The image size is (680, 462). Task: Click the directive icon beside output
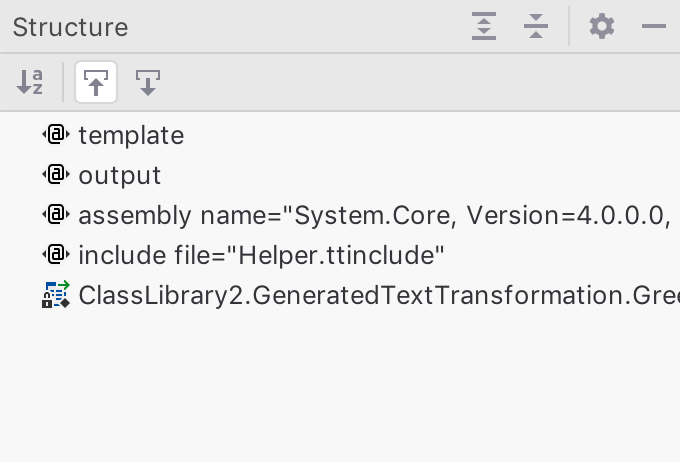click(x=56, y=174)
